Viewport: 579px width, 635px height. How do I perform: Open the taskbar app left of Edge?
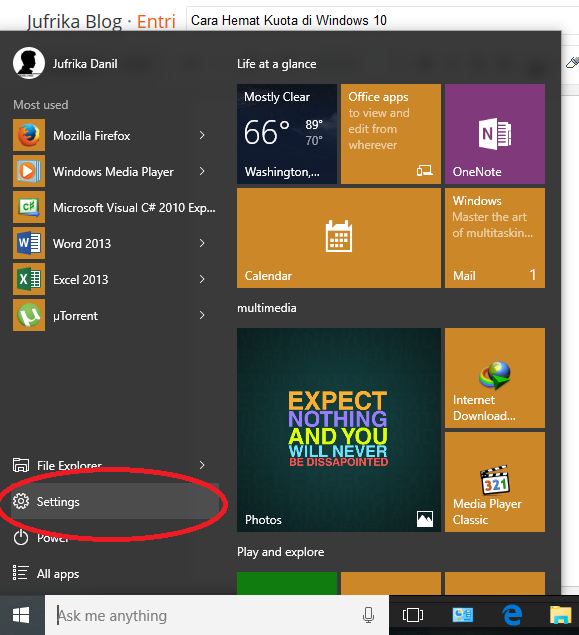click(462, 615)
